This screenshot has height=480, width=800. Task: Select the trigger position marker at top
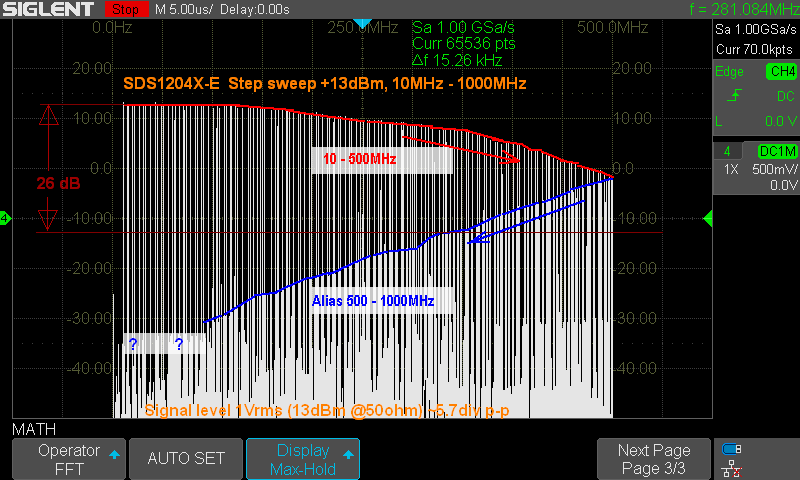click(x=362, y=23)
